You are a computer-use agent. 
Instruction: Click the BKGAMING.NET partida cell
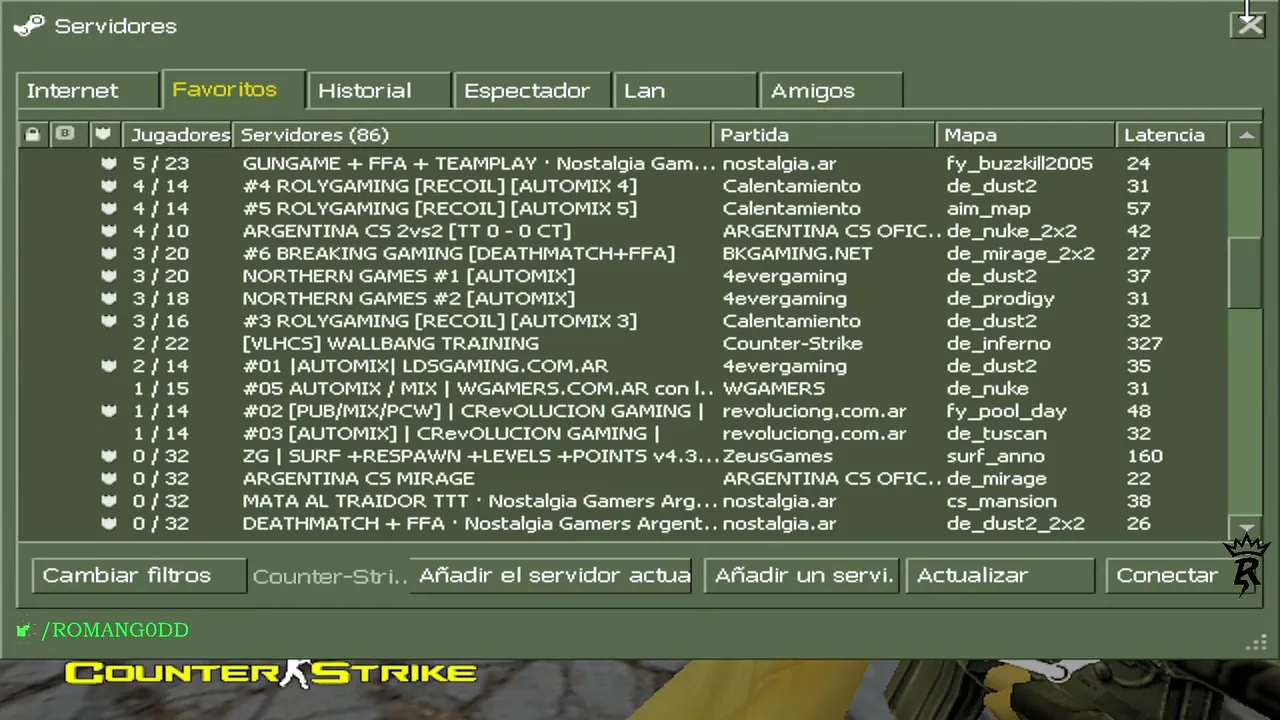797,253
